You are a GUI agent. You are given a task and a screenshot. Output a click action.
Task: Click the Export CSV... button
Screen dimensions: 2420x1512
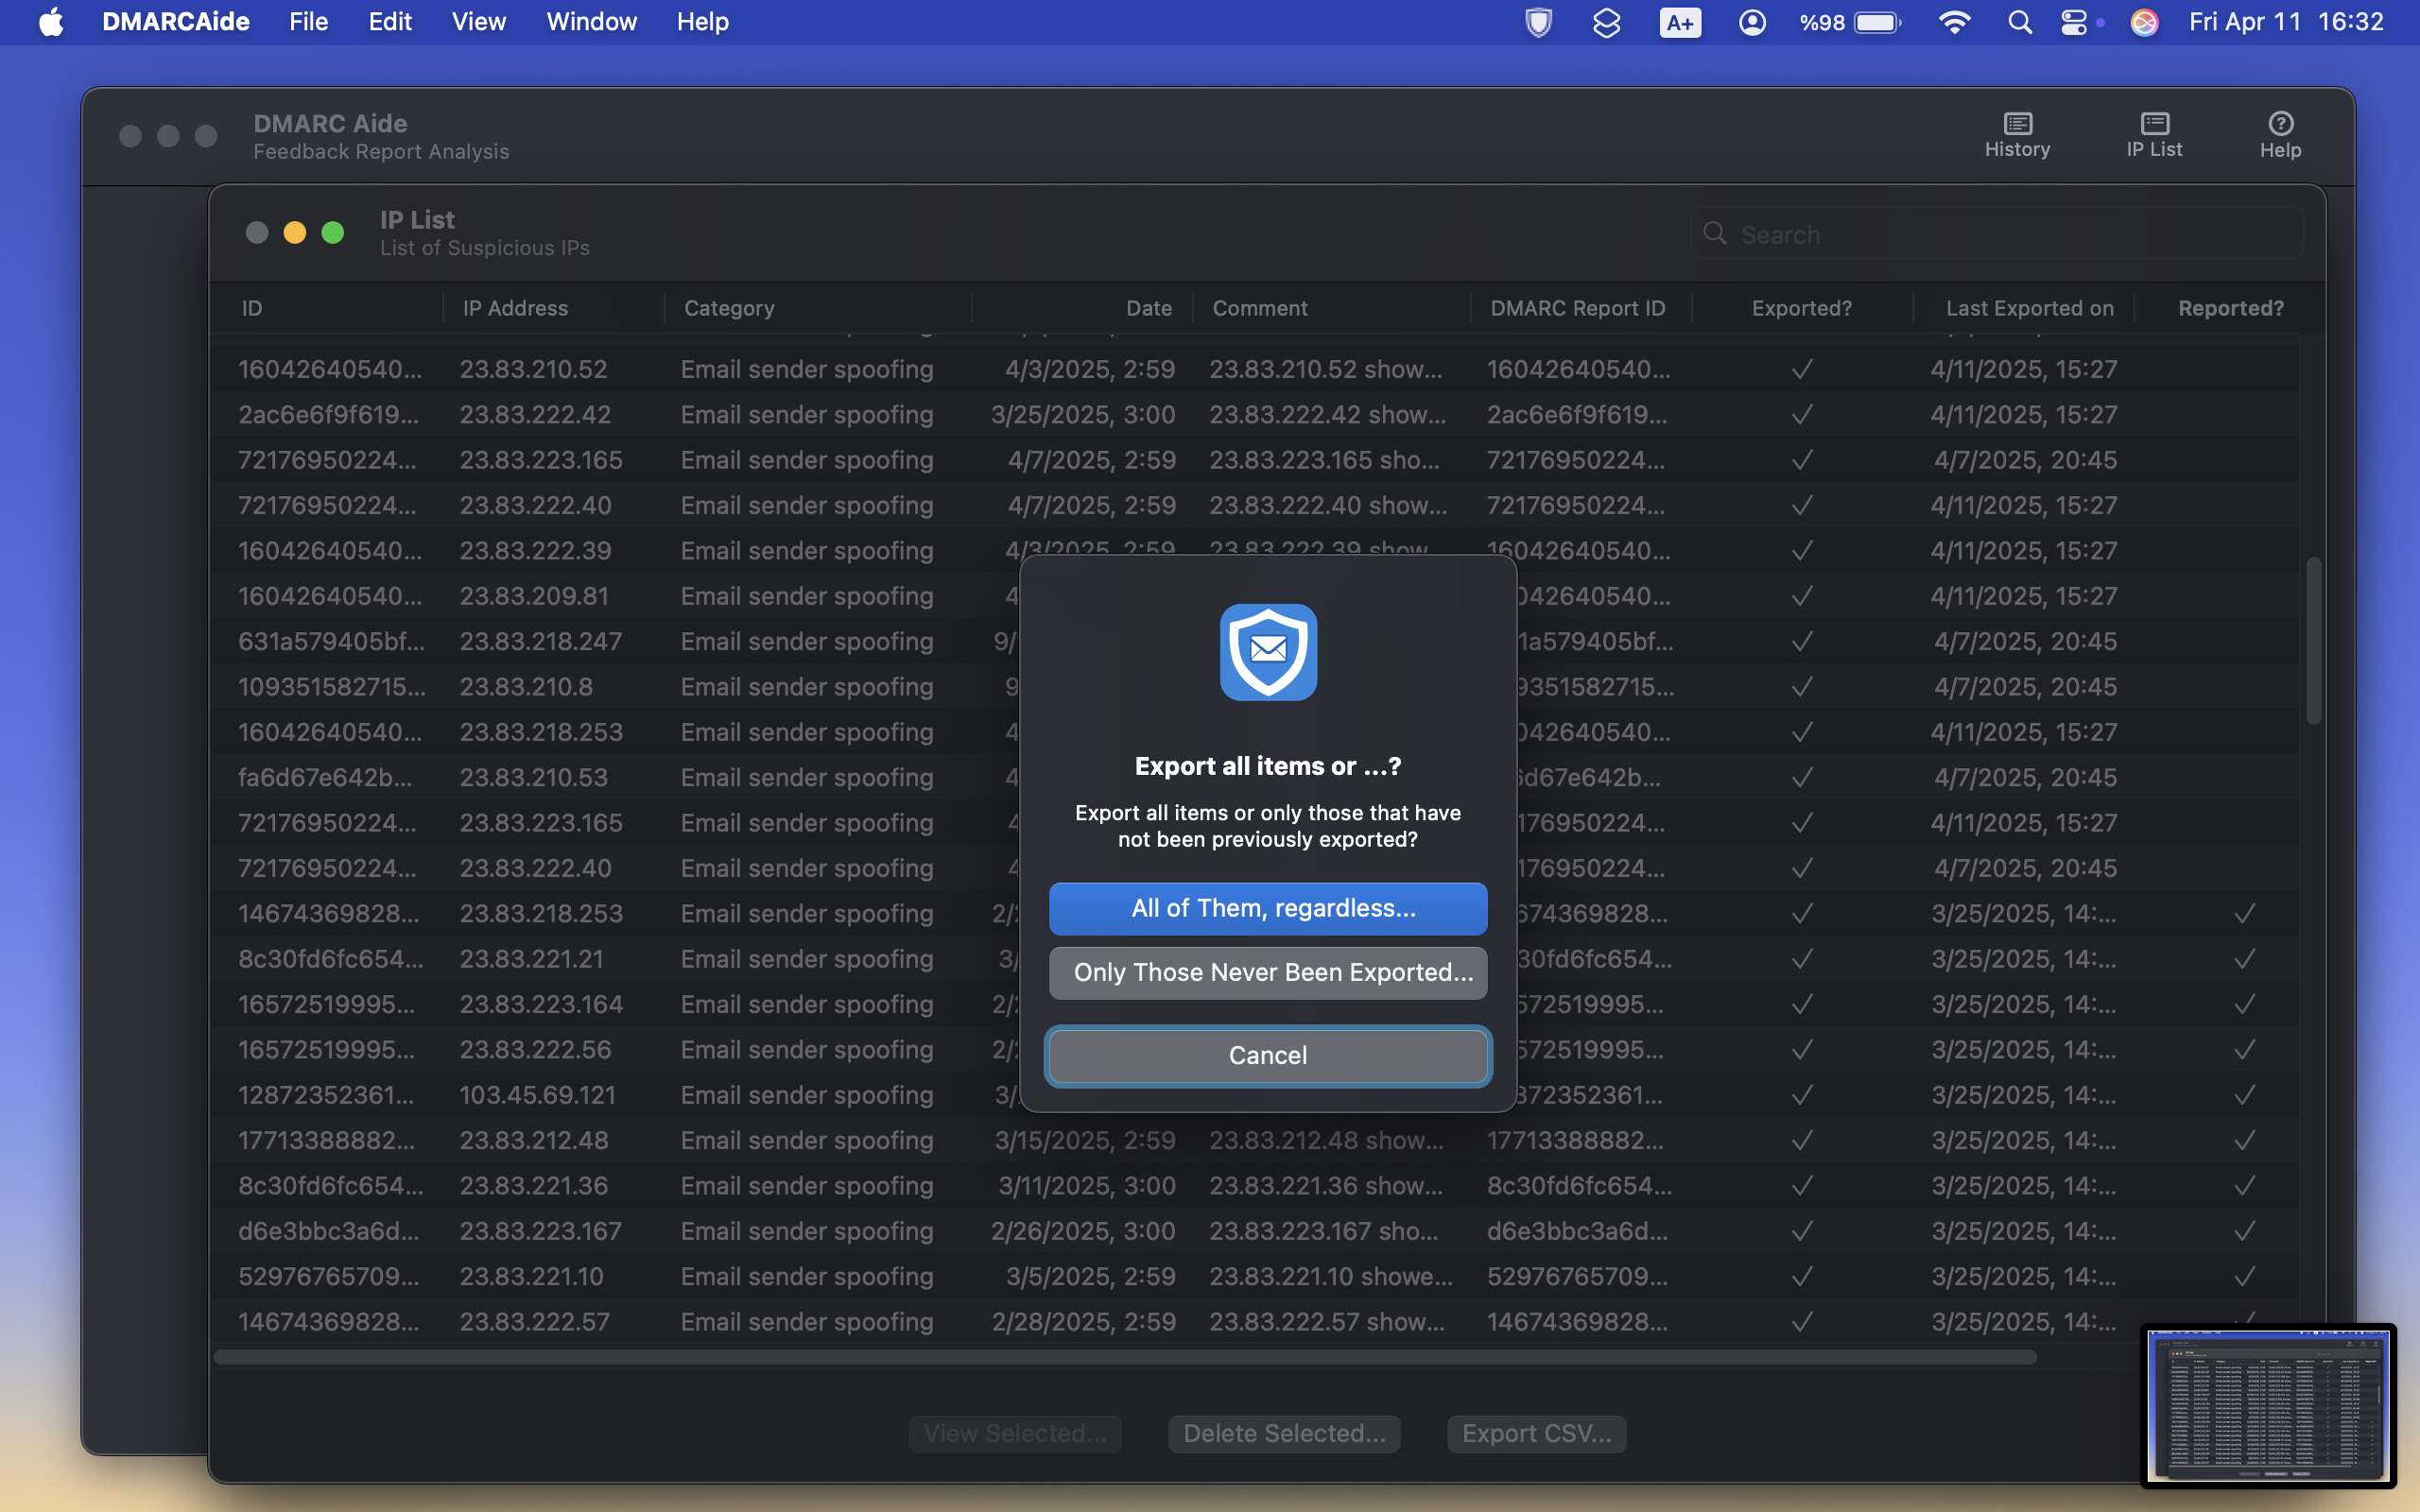coord(1536,1434)
